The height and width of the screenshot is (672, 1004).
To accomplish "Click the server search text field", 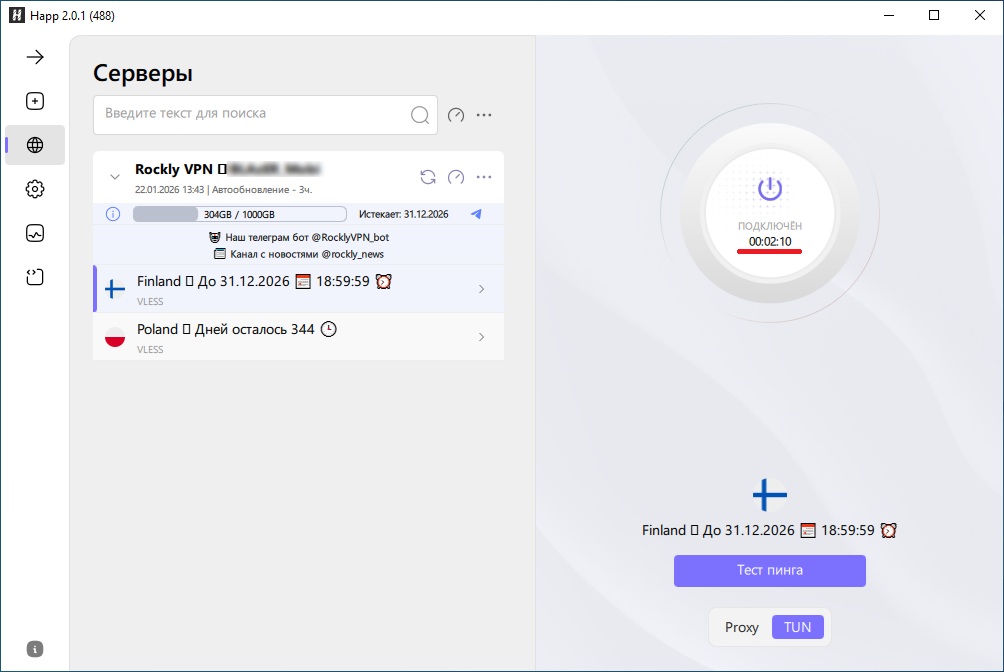I will tap(250, 114).
